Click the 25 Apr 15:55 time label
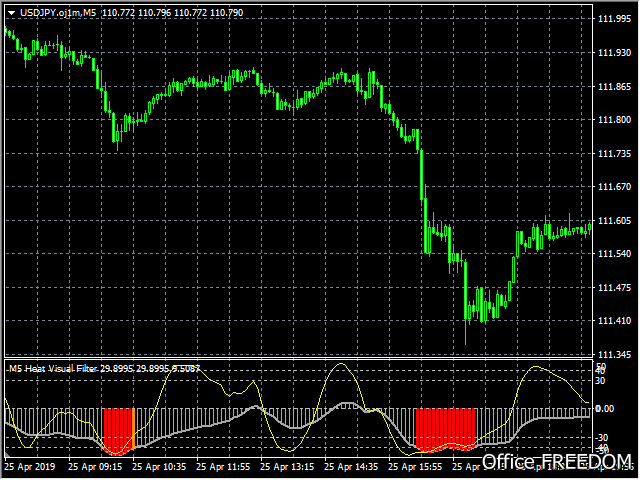 (x=415, y=467)
